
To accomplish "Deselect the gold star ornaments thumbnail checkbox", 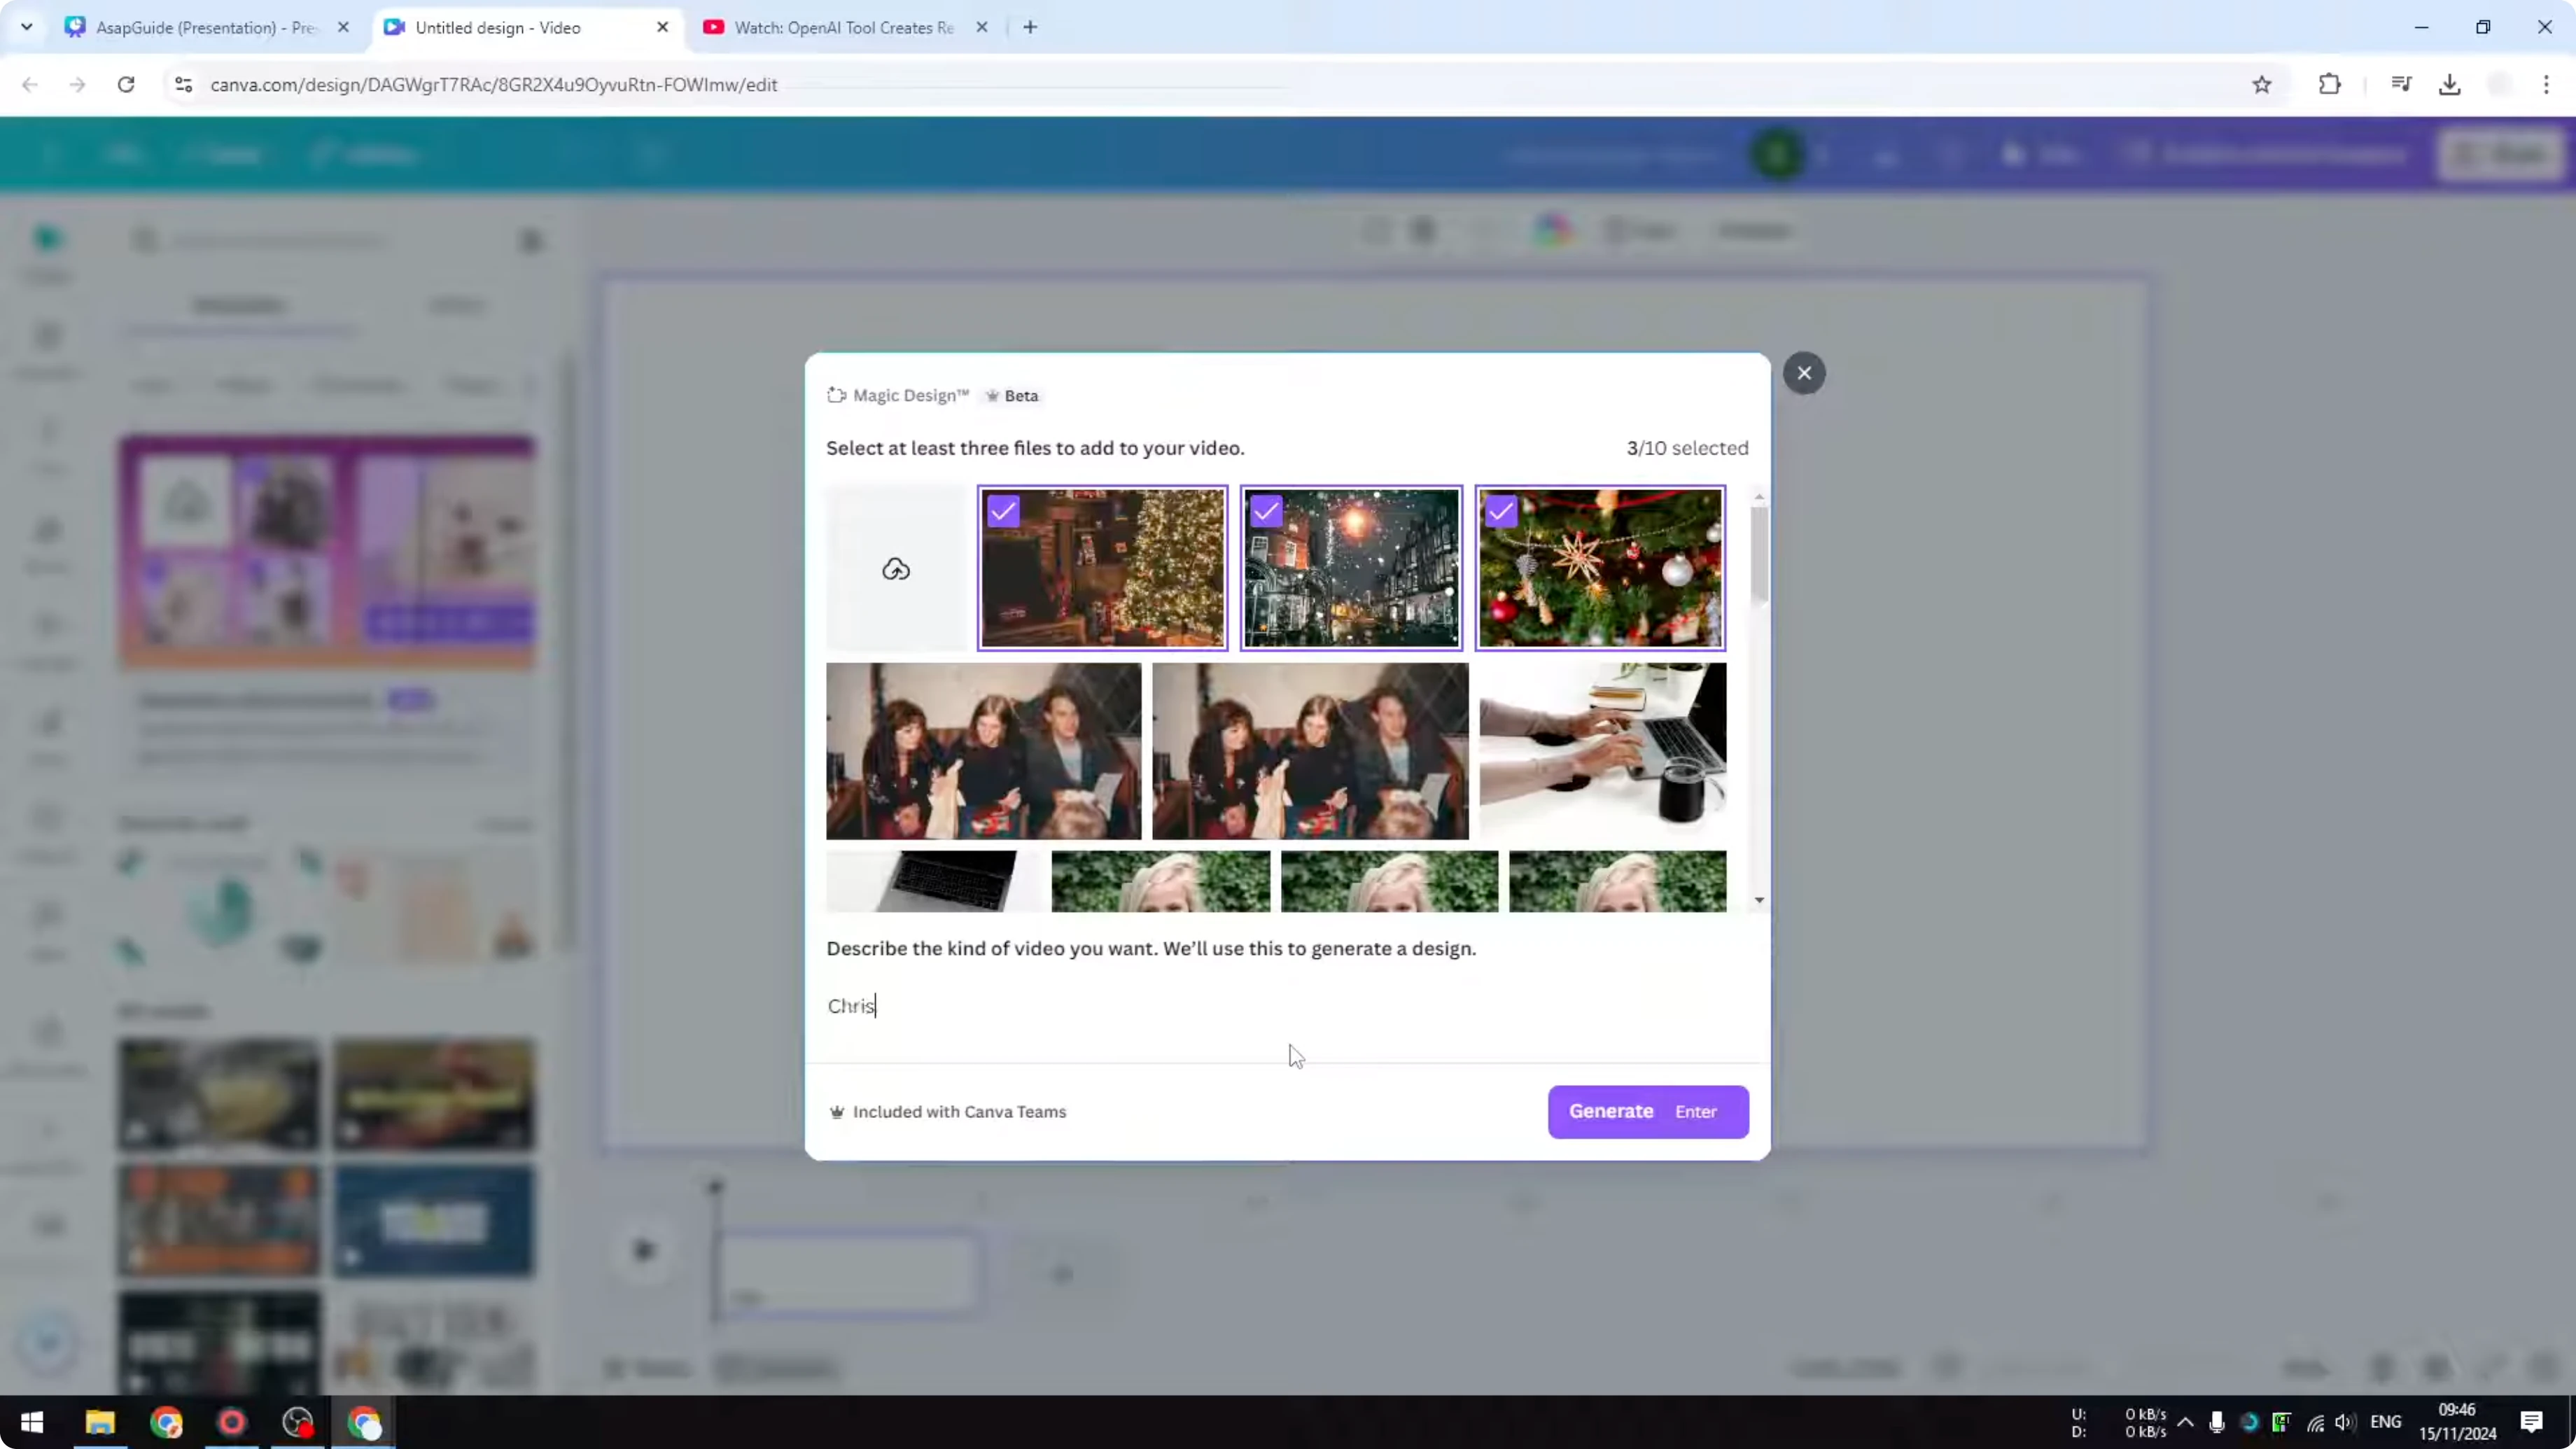I will [x=1500, y=511].
